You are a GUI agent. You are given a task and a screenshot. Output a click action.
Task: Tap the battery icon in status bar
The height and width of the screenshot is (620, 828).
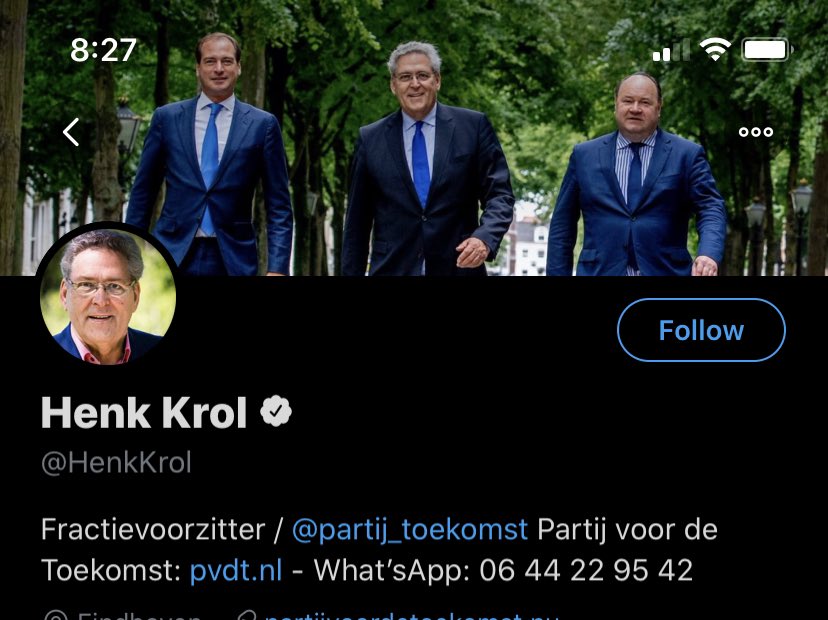767,50
